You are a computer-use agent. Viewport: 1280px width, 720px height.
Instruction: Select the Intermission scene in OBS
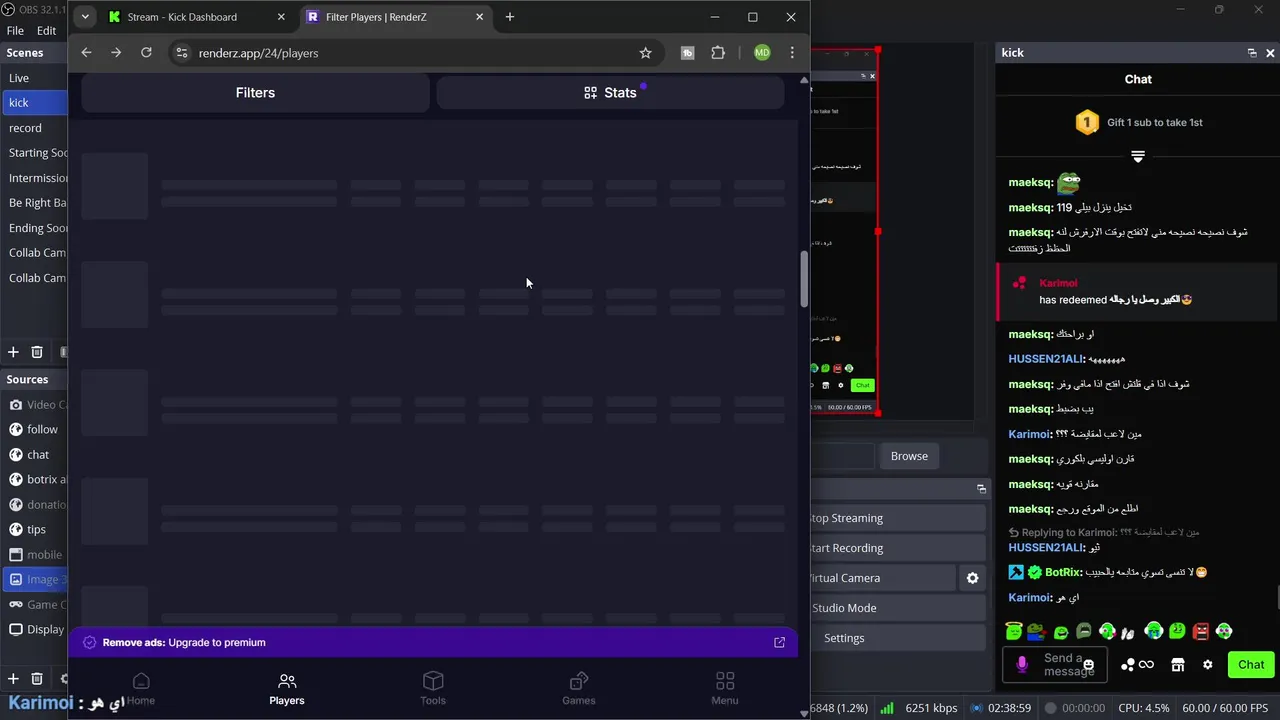pyautogui.click(x=34, y=177)
